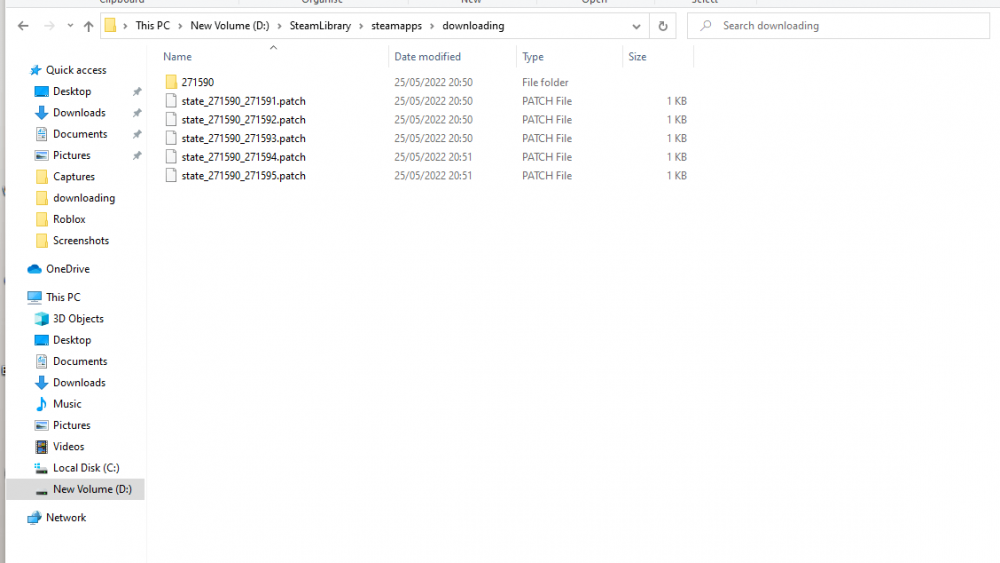Open the Captures folder in Quick access
Screen dimensions: 1000x563
[73, 177]
